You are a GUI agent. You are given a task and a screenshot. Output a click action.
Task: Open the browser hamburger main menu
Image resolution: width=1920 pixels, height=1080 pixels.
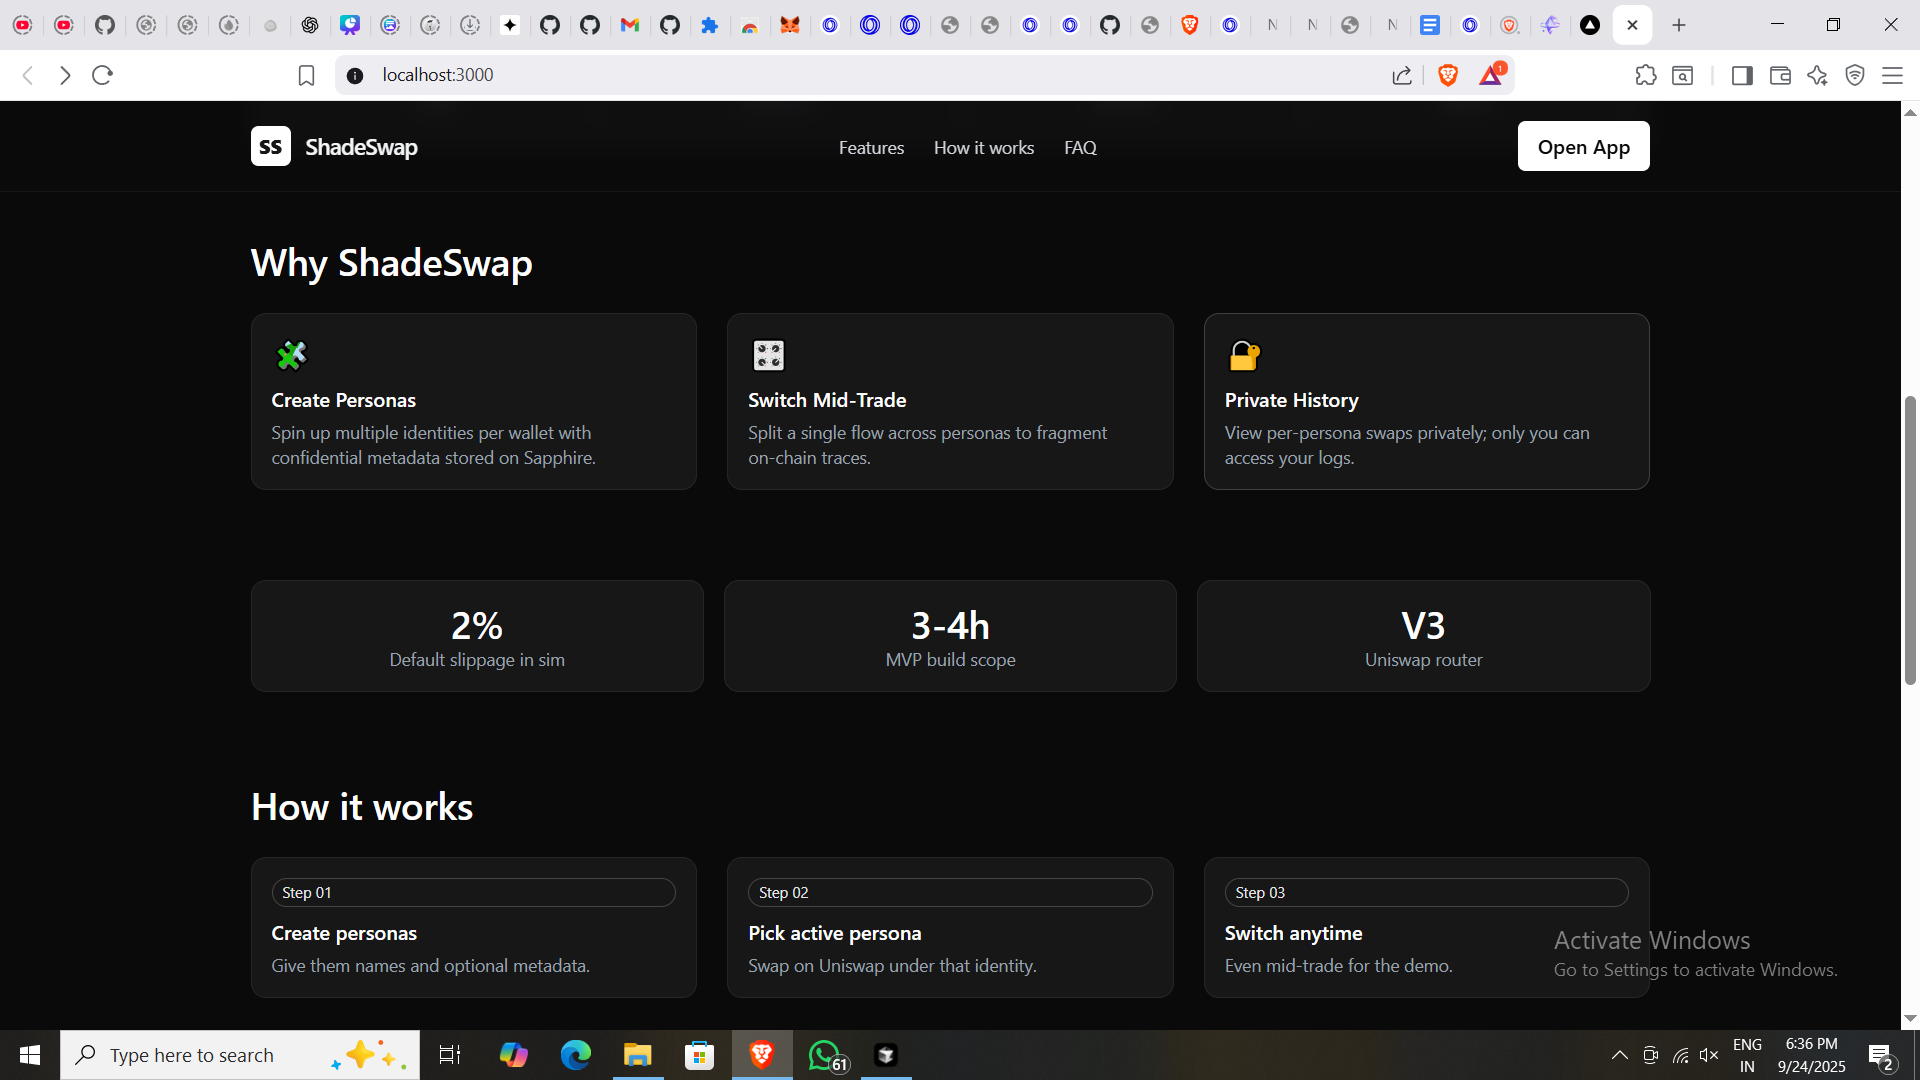(1892, 75)
